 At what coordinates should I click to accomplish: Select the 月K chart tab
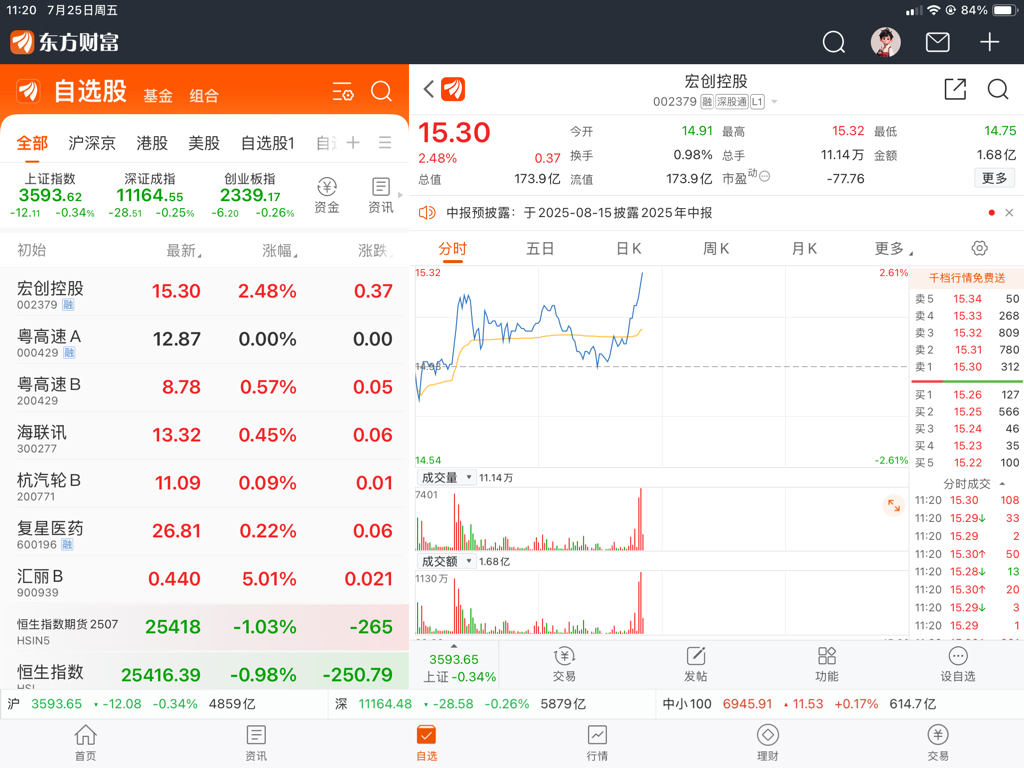click(804, 249)
